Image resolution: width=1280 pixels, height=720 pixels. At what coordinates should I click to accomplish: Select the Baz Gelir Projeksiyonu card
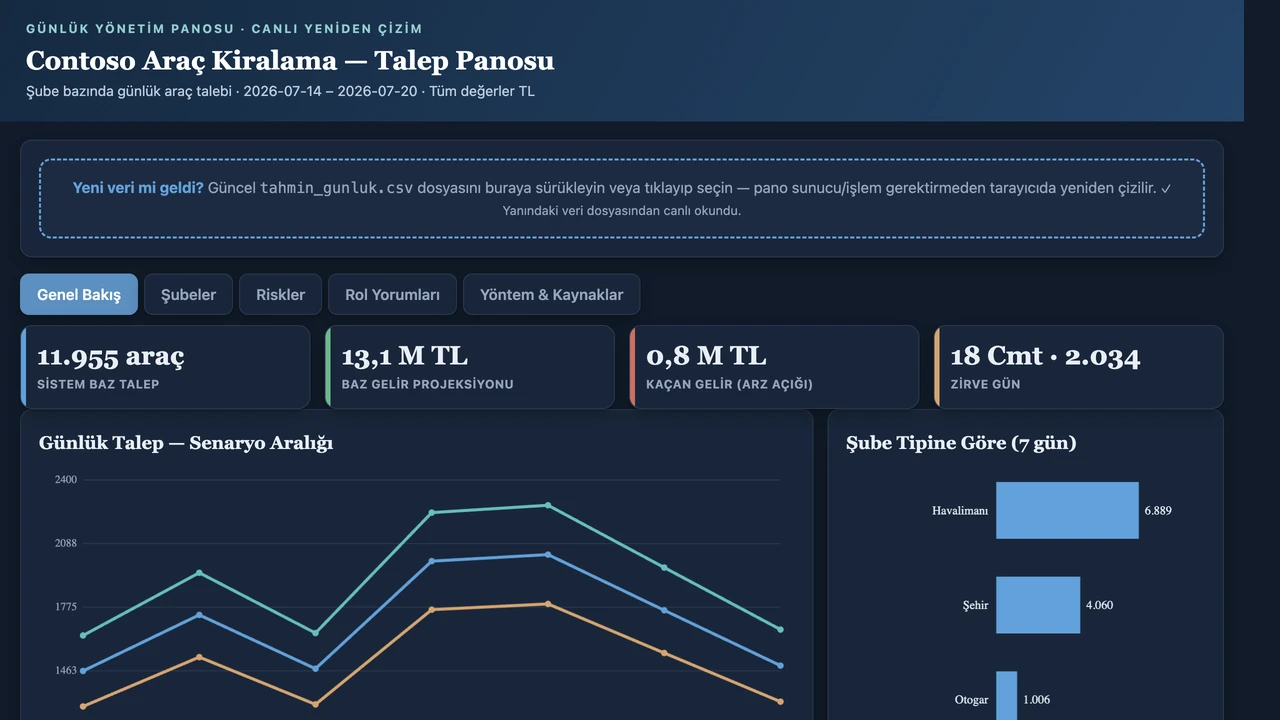(469, 367)
